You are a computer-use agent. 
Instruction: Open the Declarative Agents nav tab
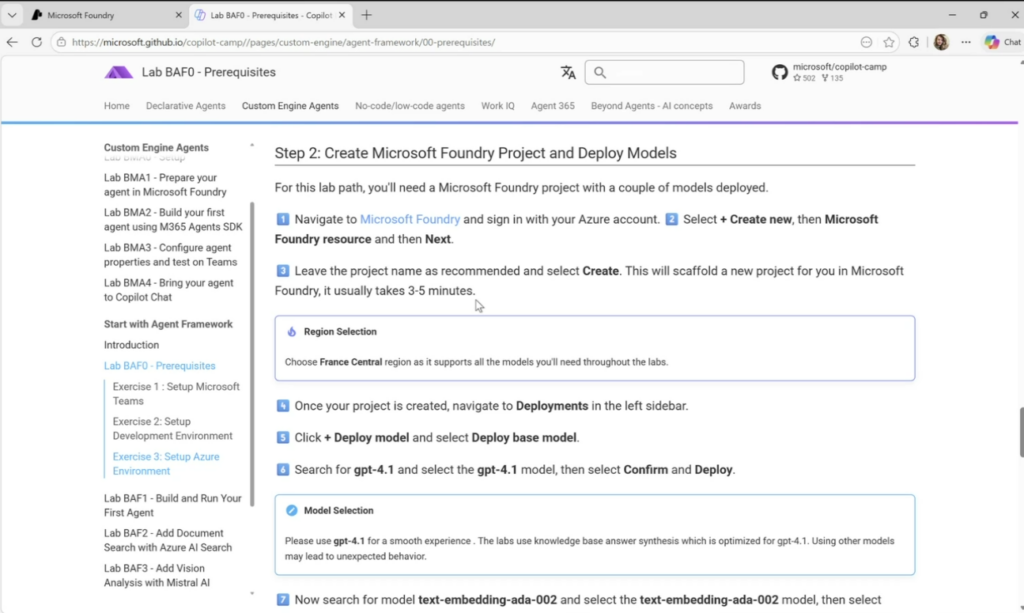(186, 106)
